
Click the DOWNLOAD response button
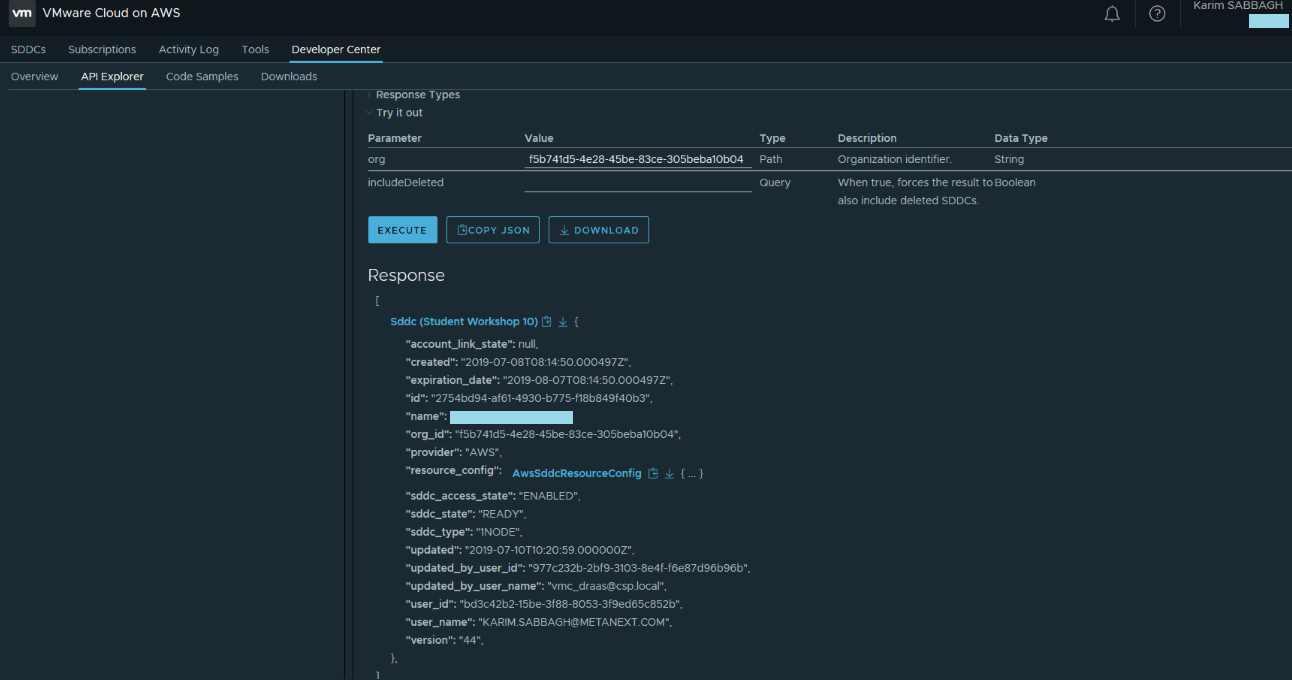pyautogui.click(x=598, y=230)
